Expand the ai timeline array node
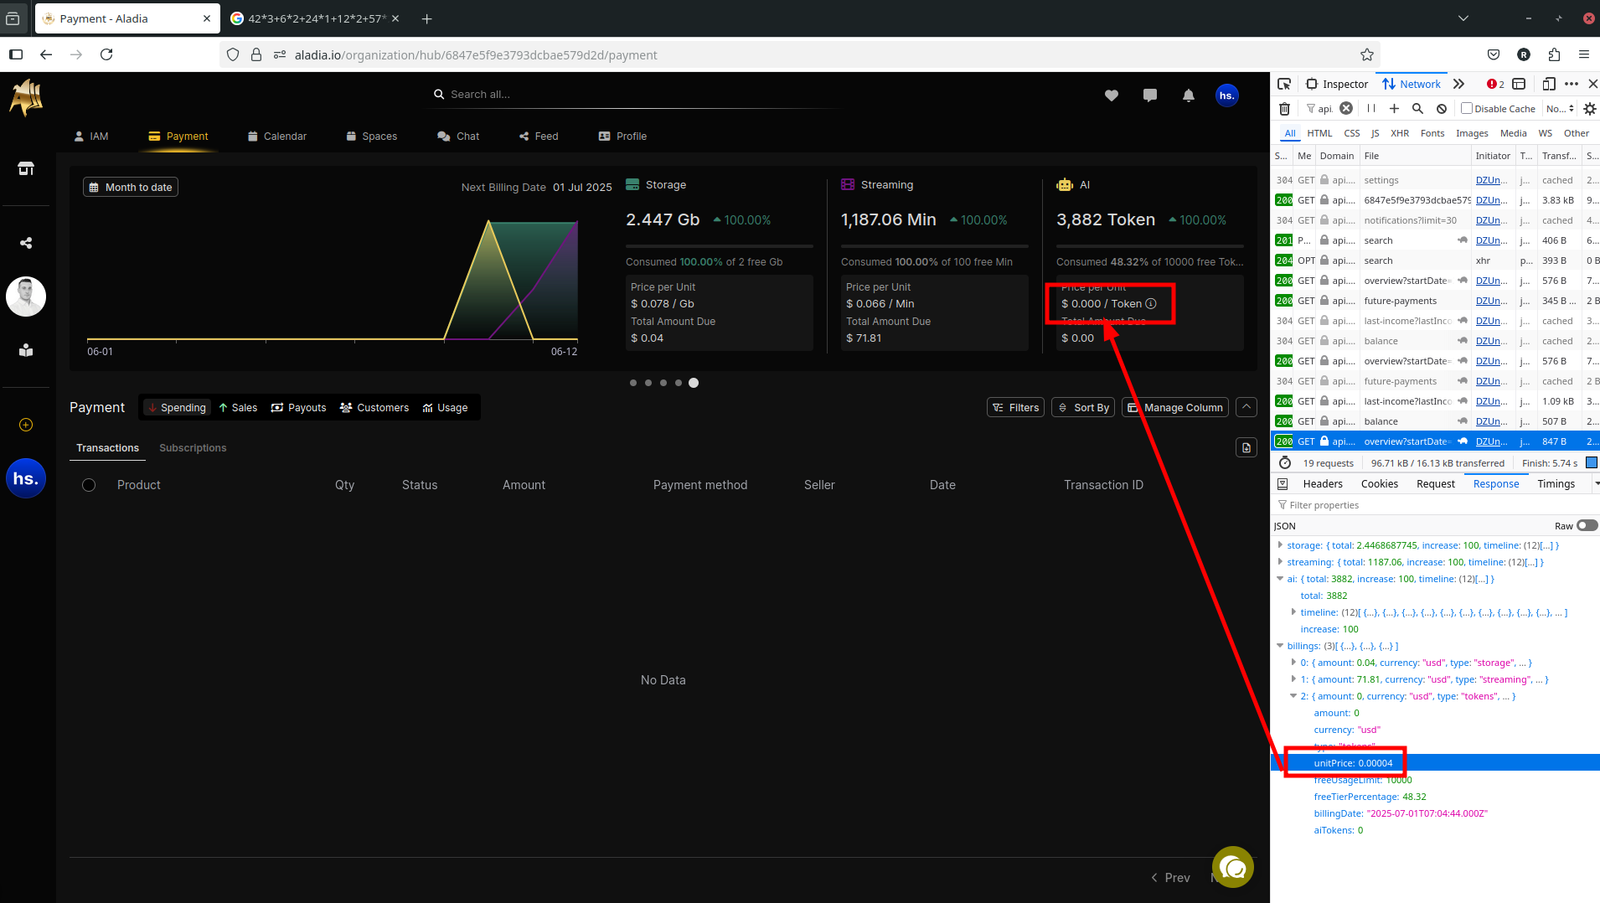 [x=1293, y=612]
